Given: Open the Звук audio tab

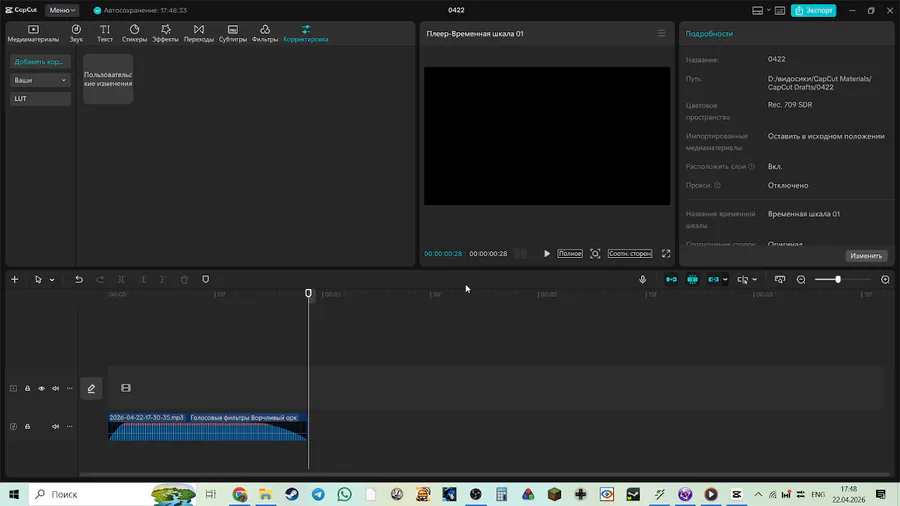Looking at the screenshot, I should tap(76, 33).
